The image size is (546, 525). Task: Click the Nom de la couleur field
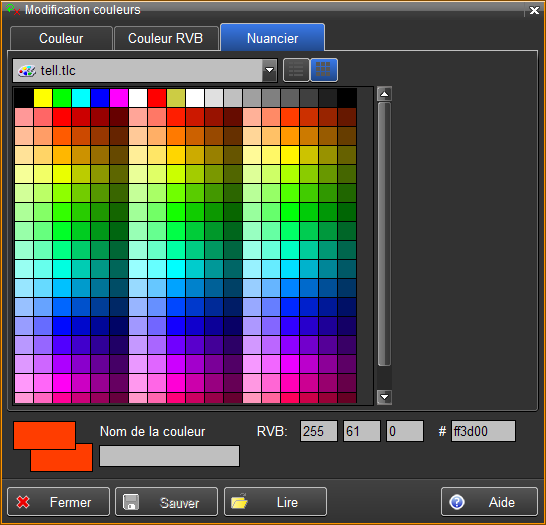(170, 456)
